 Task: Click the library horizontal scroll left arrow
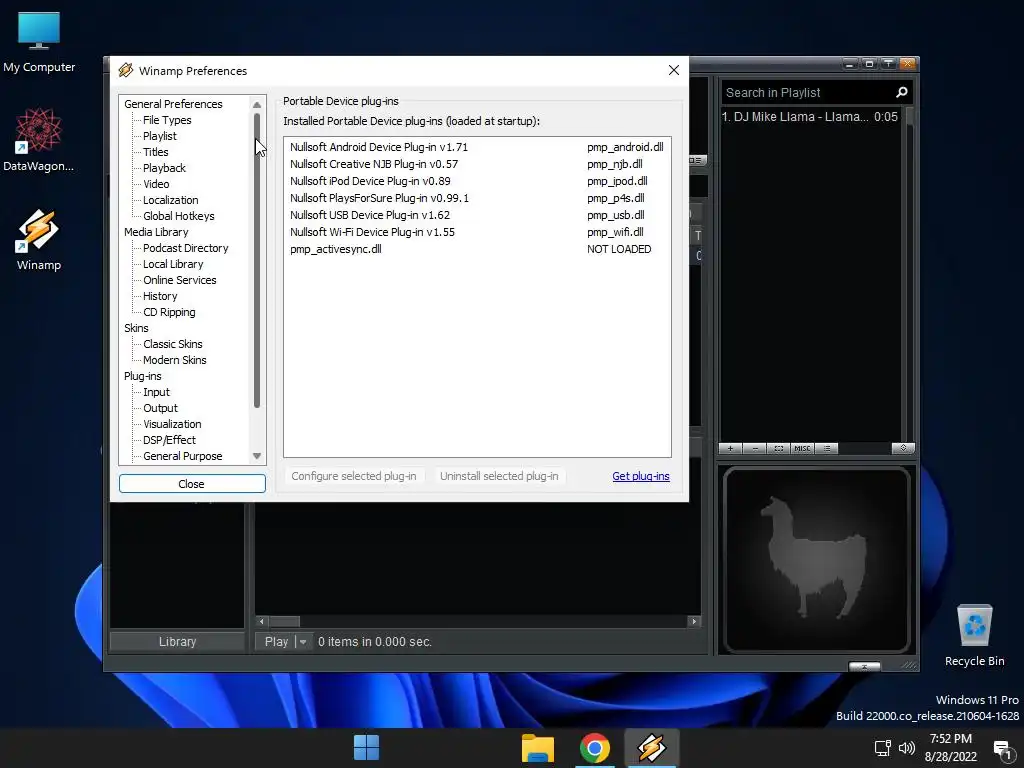click(x=262, y=622)
